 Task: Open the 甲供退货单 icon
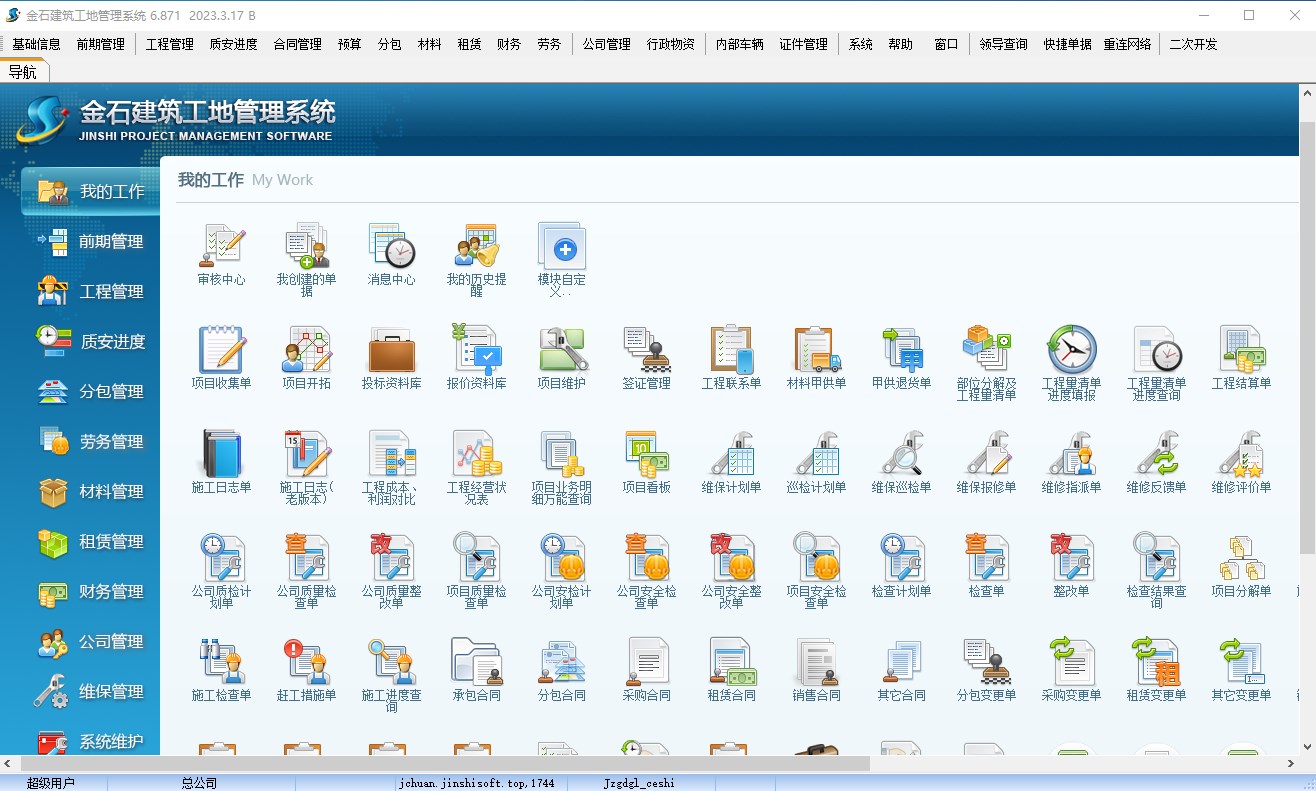click(x=901, y=350)
